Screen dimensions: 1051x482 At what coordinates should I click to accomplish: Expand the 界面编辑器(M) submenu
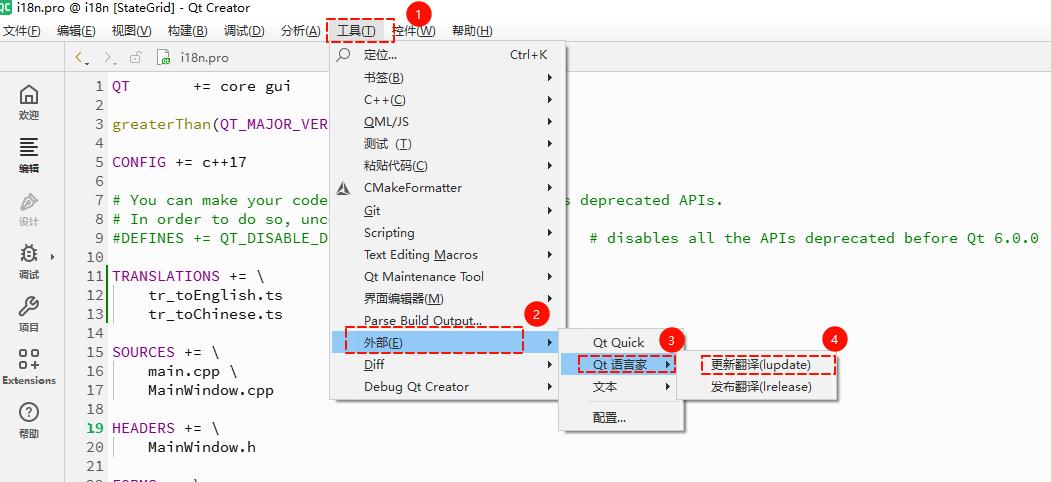click(x=448, y=298)
